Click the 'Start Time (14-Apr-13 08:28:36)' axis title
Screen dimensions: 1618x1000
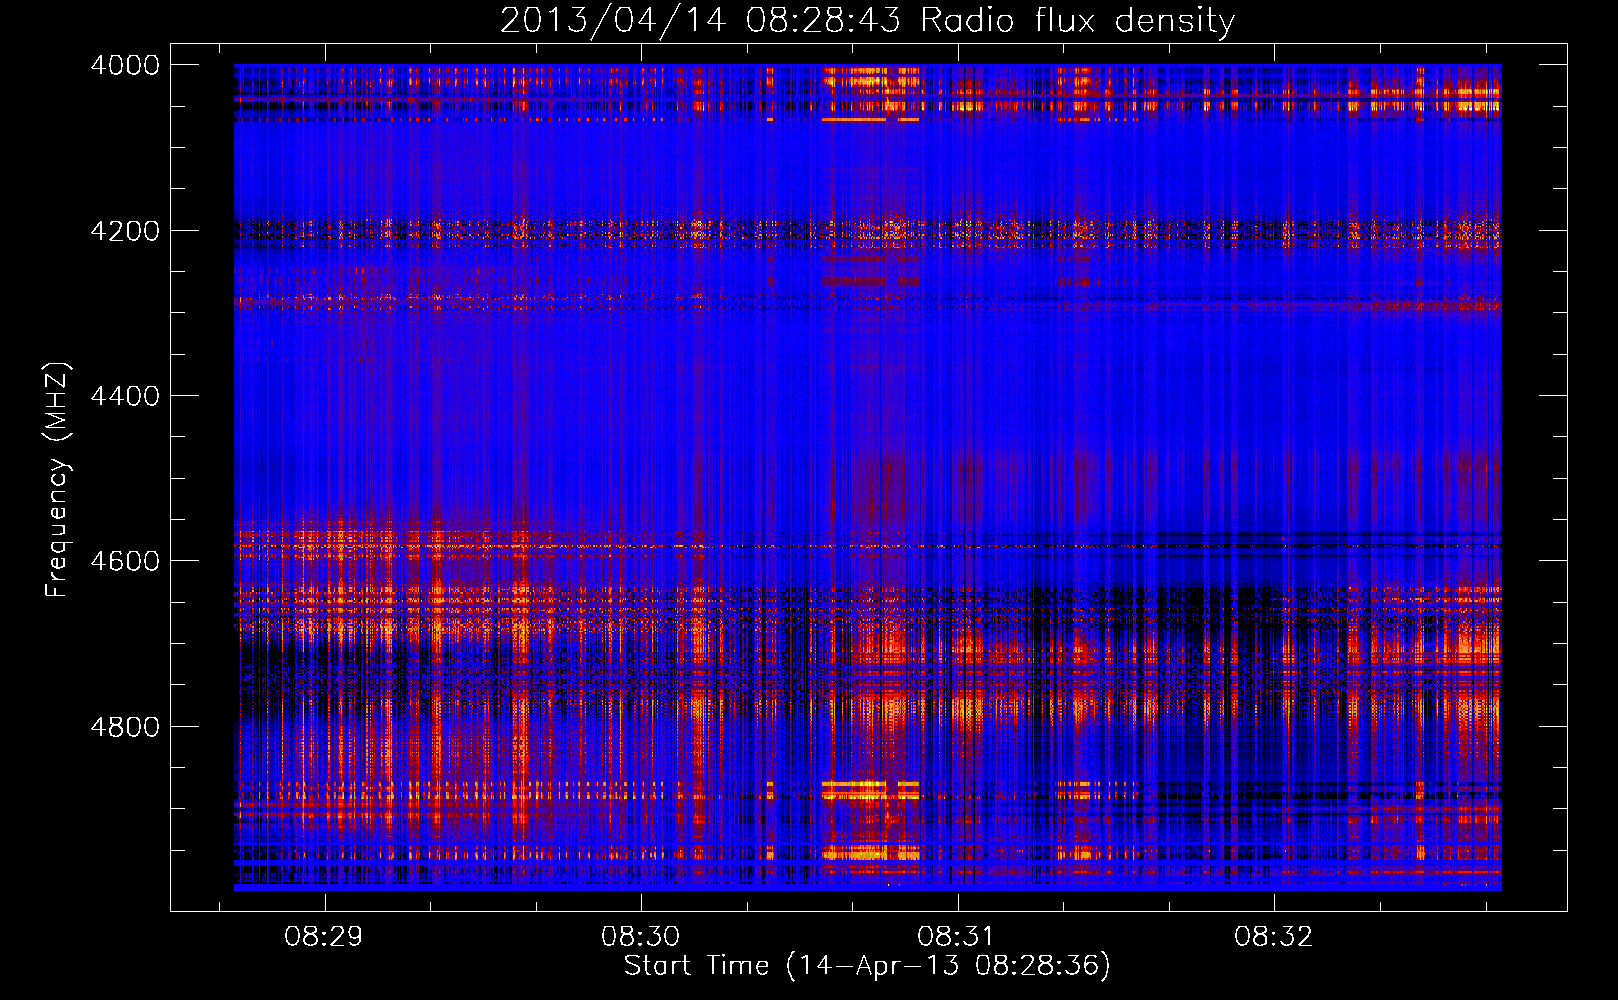coord(867,966)
